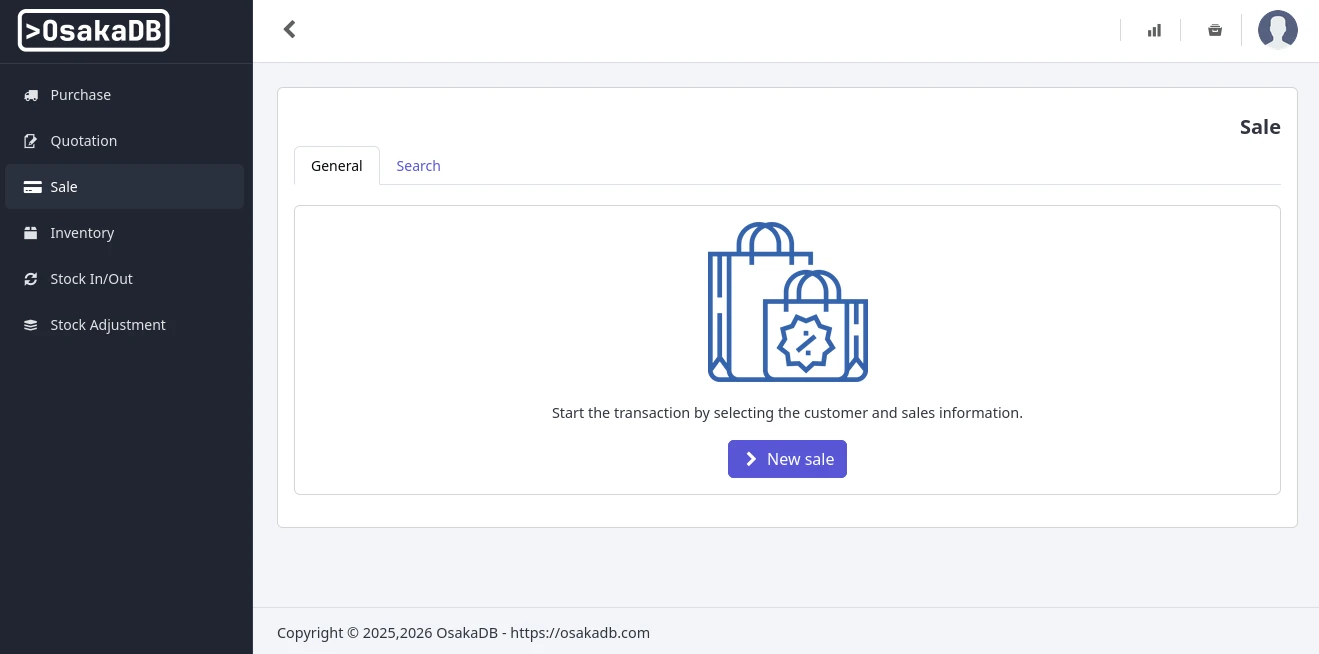The image size is (1319, 654).
Task: Click the Stock Adjustment layers icon
Action: (x=30, y=324)
